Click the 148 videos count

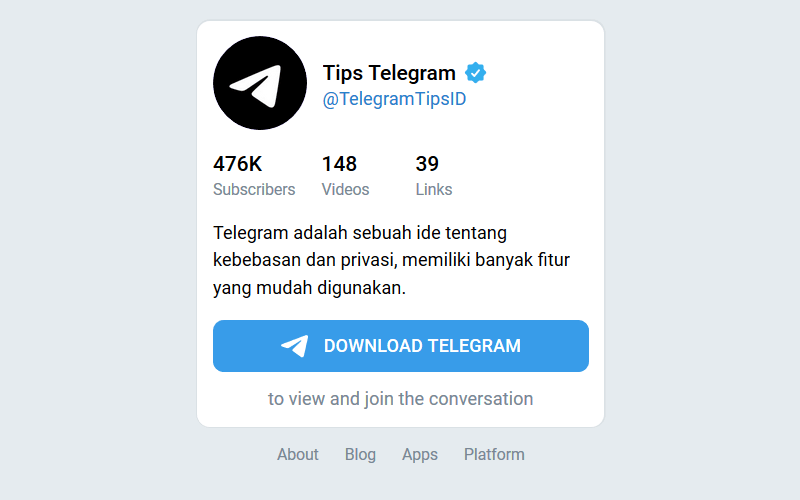coord(339,164)
